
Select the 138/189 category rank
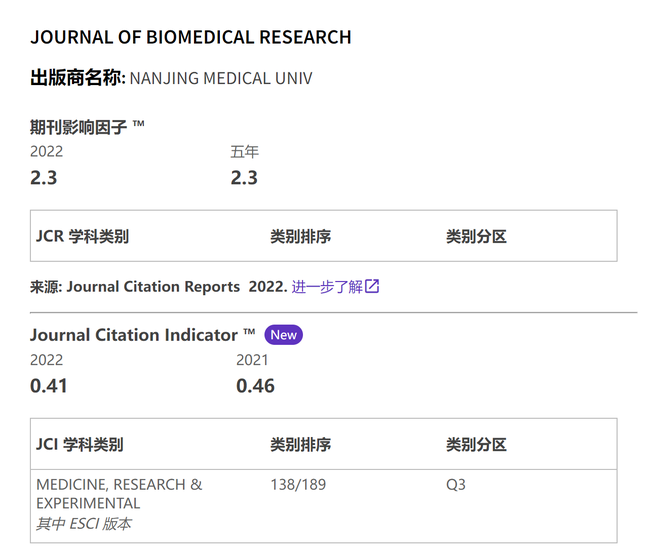click(x=298, y=484)
